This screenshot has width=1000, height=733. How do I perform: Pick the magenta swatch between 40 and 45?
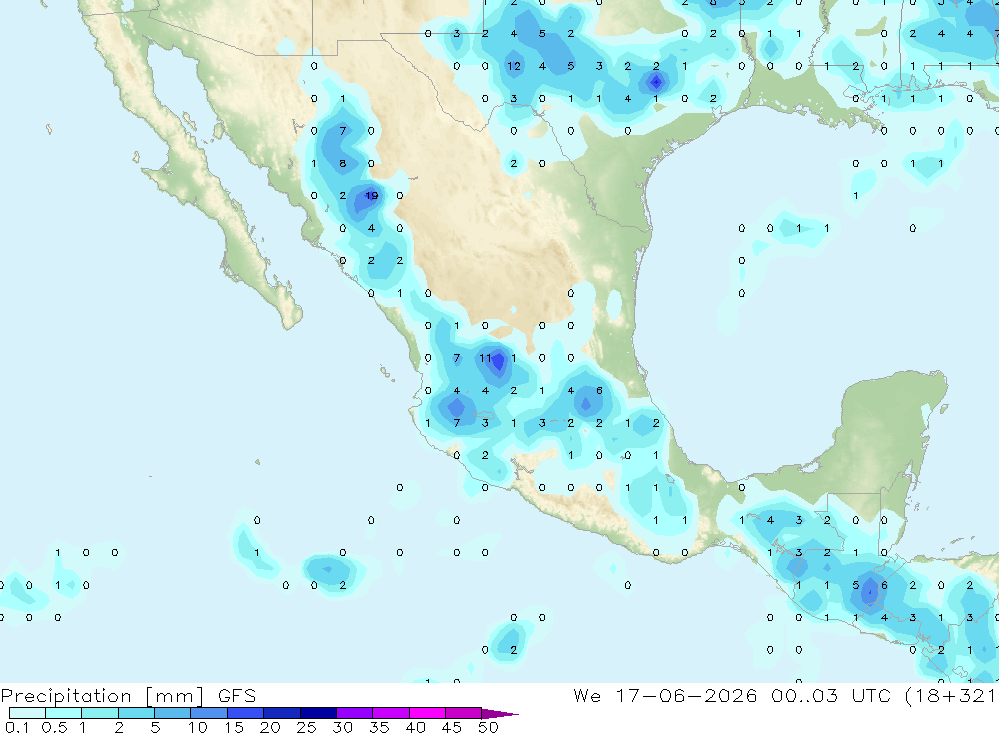[427, 713]
